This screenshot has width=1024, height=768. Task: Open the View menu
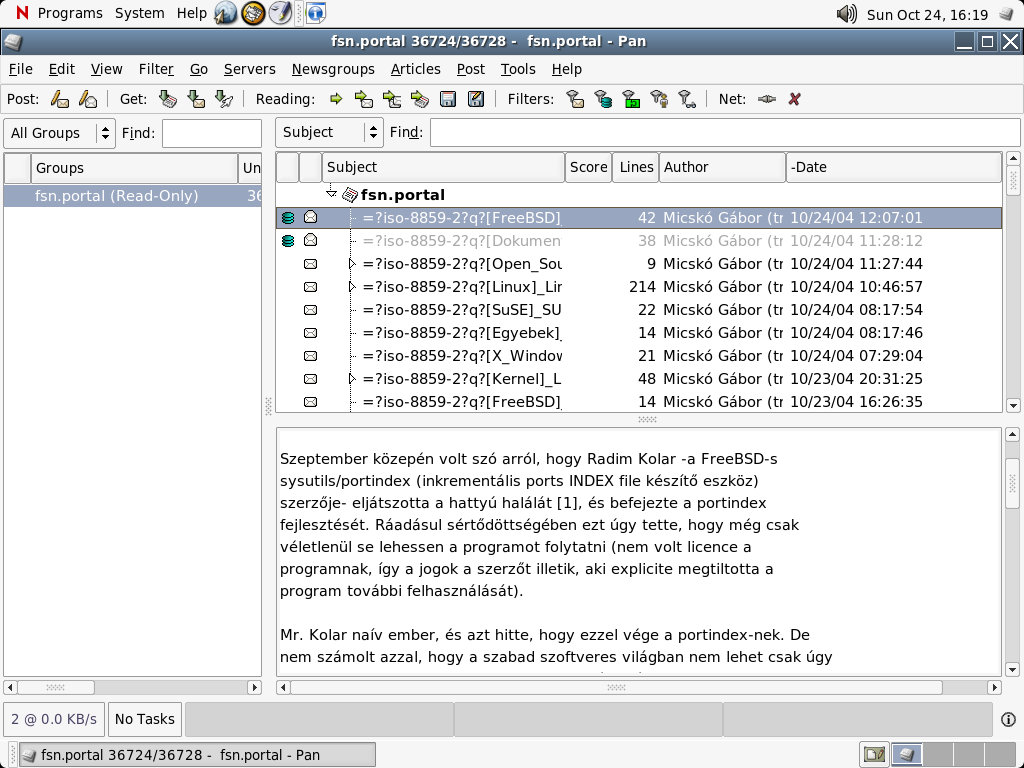tap(106, 69)
